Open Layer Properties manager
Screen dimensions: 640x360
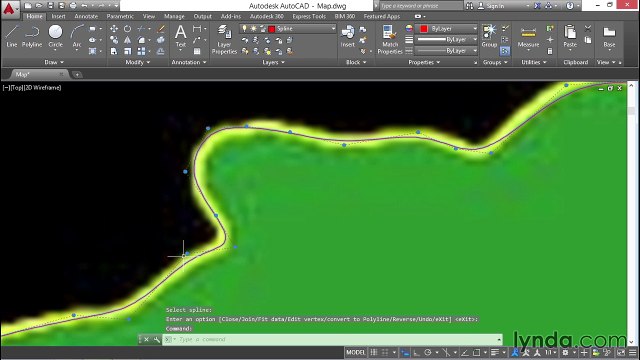click(224, 40)
